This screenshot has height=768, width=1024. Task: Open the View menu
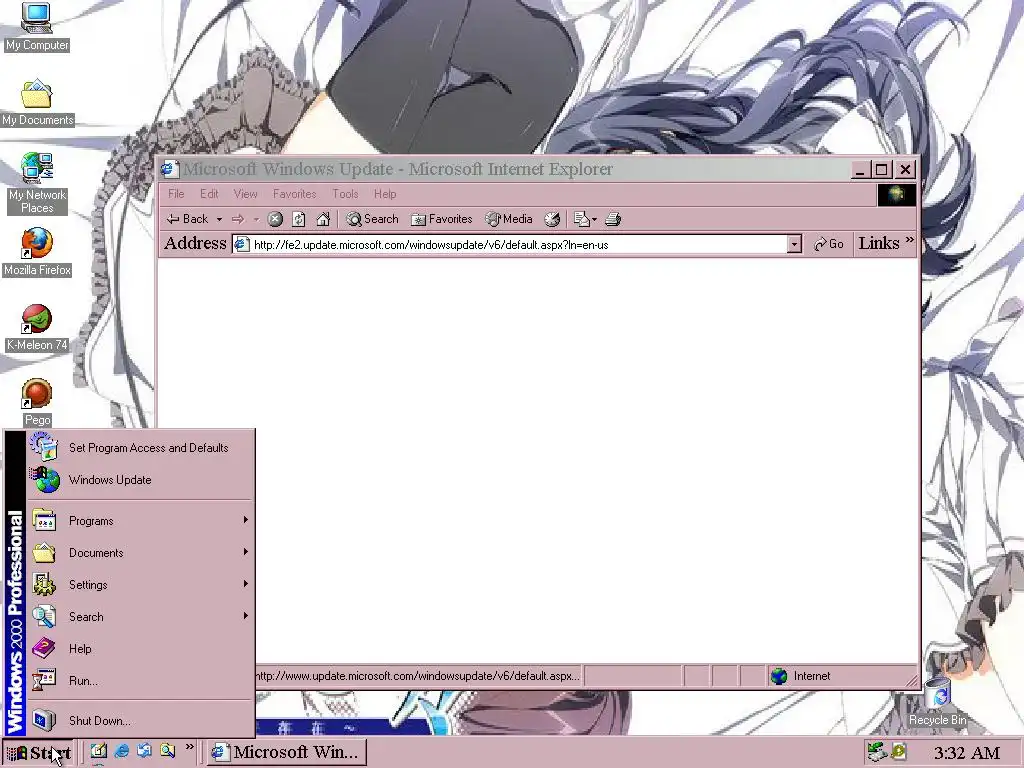(x=246, y=194)
